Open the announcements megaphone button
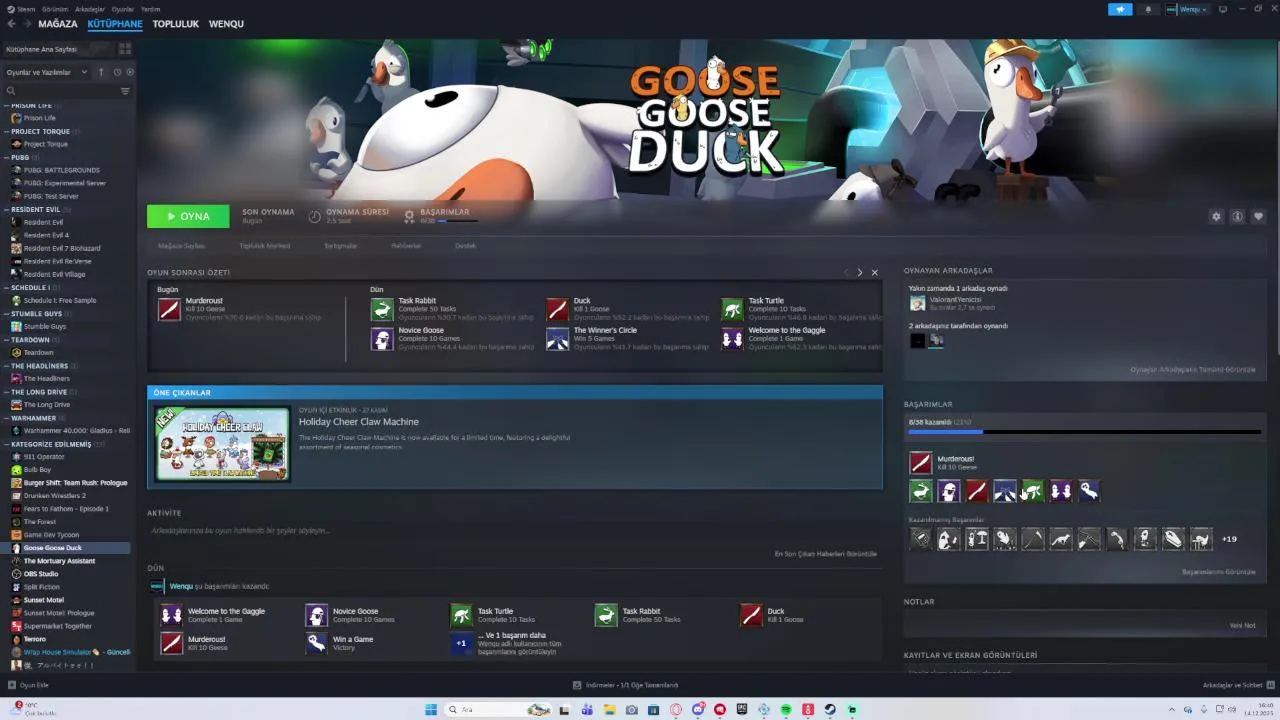This screenshot has width=1280, height=720. click(x=1120, y=9)
